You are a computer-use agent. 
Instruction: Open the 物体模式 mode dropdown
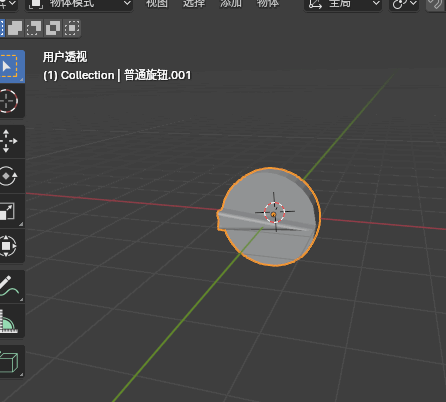pos(79,4)
